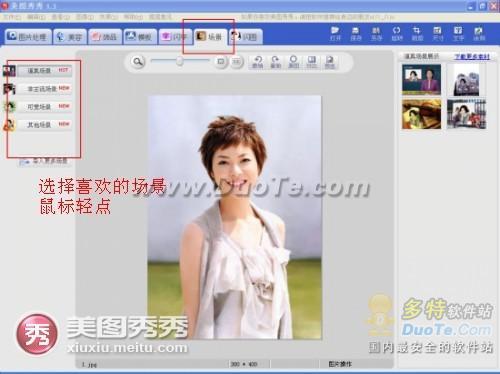The image size is (500, 374).
Task: Click the 下载更多素材 link
Action: point(472,57)
